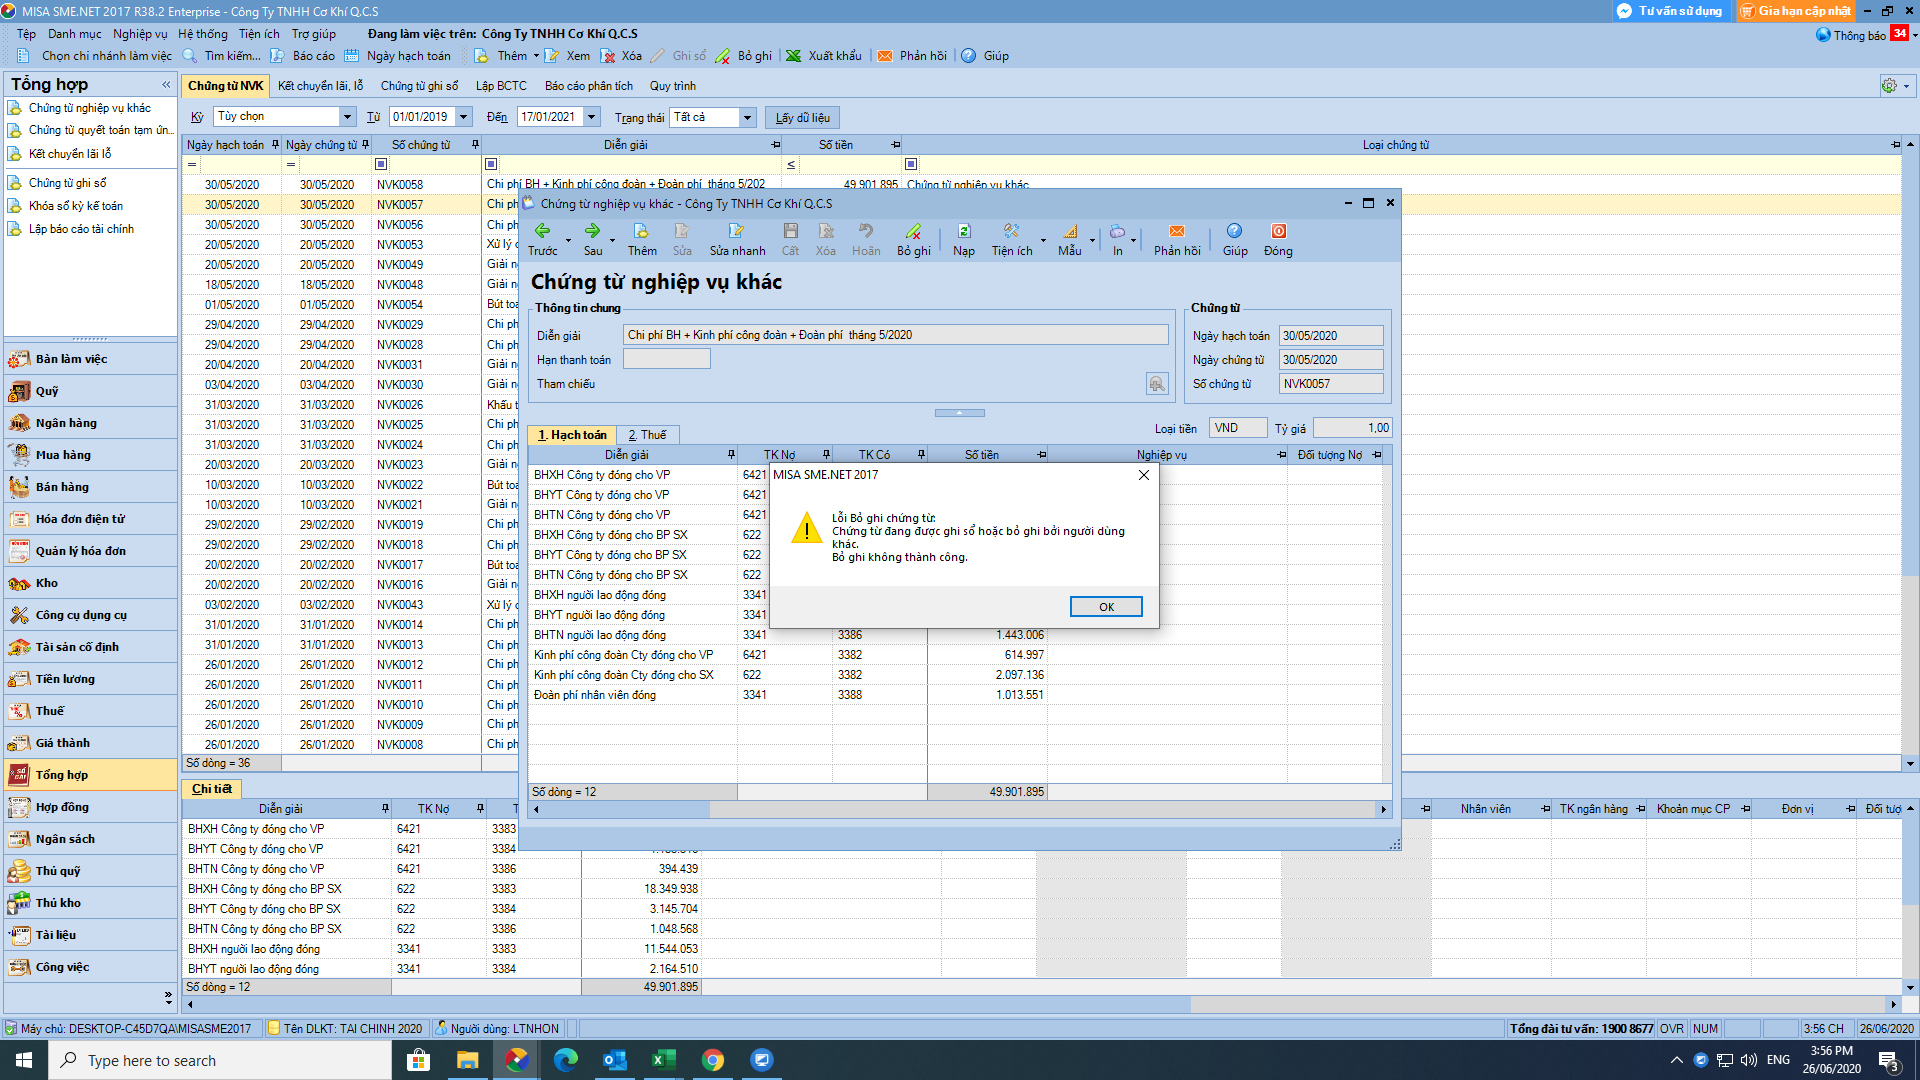
Task: Click the Đóng close icon in toolbar
Action: point(1277,231)
